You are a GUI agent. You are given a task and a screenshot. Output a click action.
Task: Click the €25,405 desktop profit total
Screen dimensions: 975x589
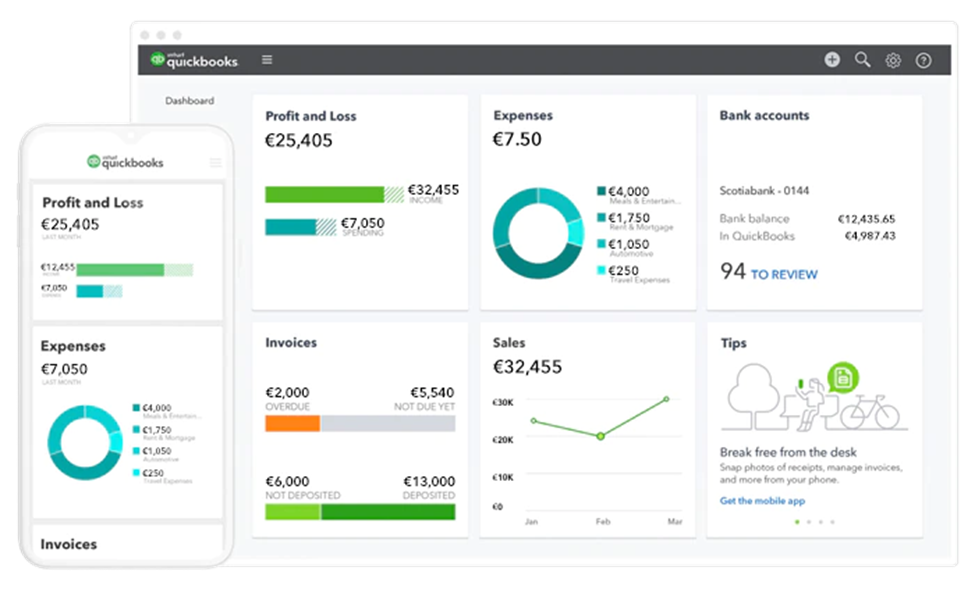pyautogui.click(x=298, y=141)
